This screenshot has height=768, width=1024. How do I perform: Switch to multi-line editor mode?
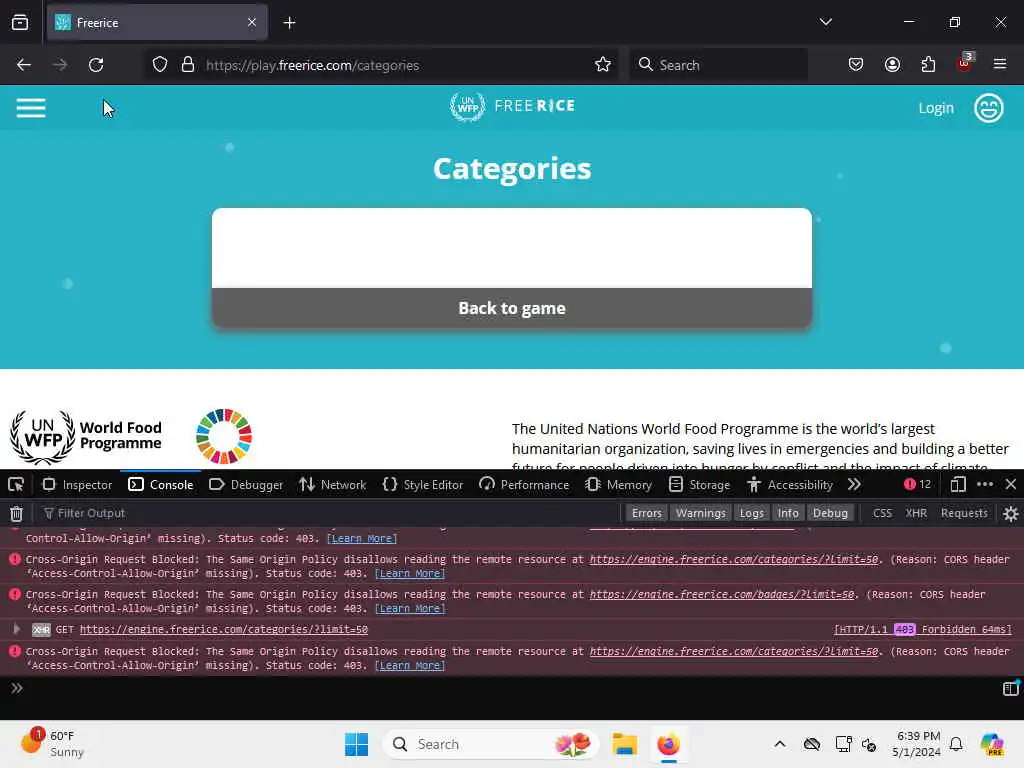click(1010, 688)
